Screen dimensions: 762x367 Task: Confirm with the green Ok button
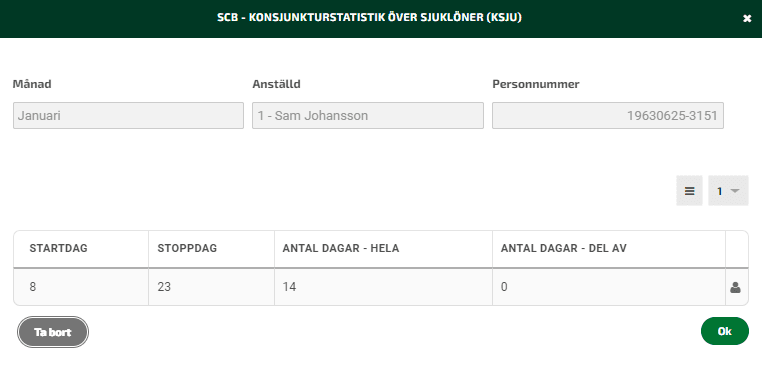725,331
